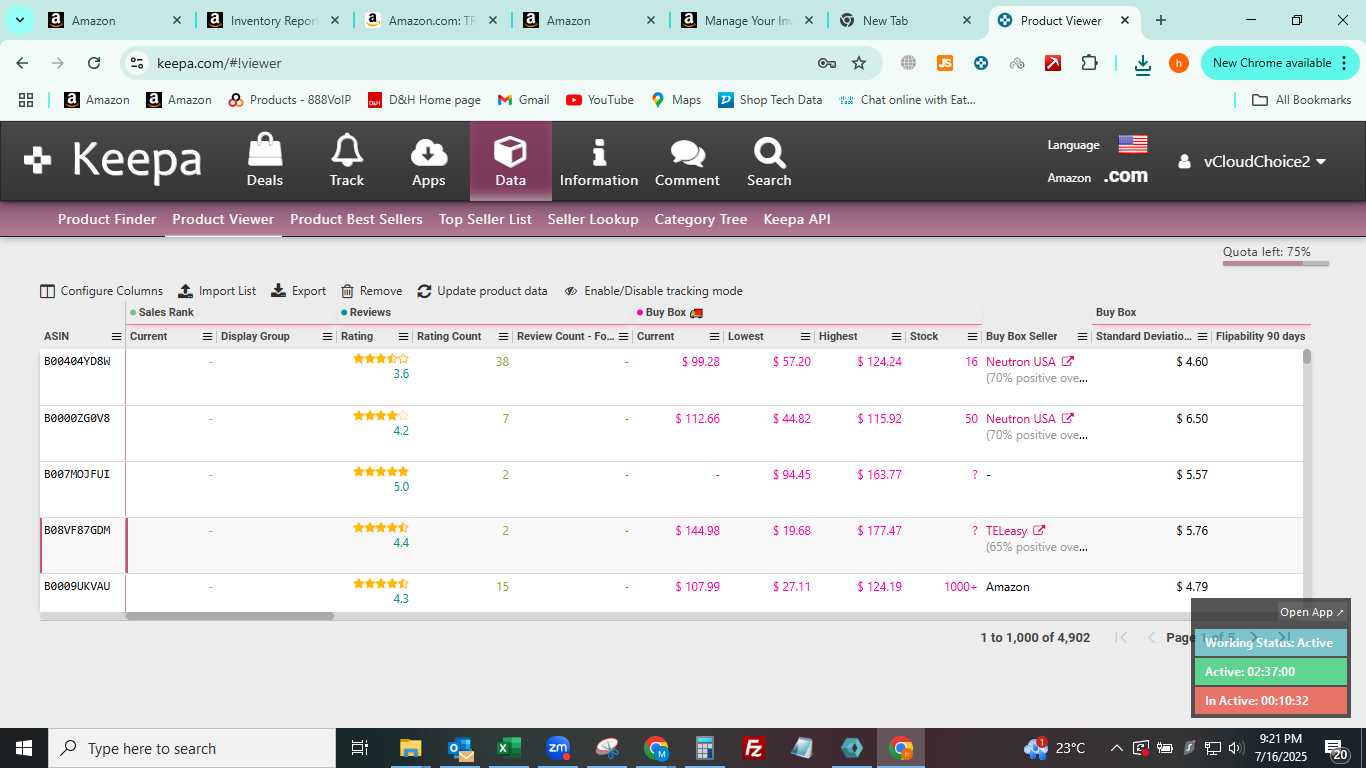The width and height of the screenshot is (1366, 768).
Task: Open Calculator from the taskbar
Action: [x=705, y=748]
